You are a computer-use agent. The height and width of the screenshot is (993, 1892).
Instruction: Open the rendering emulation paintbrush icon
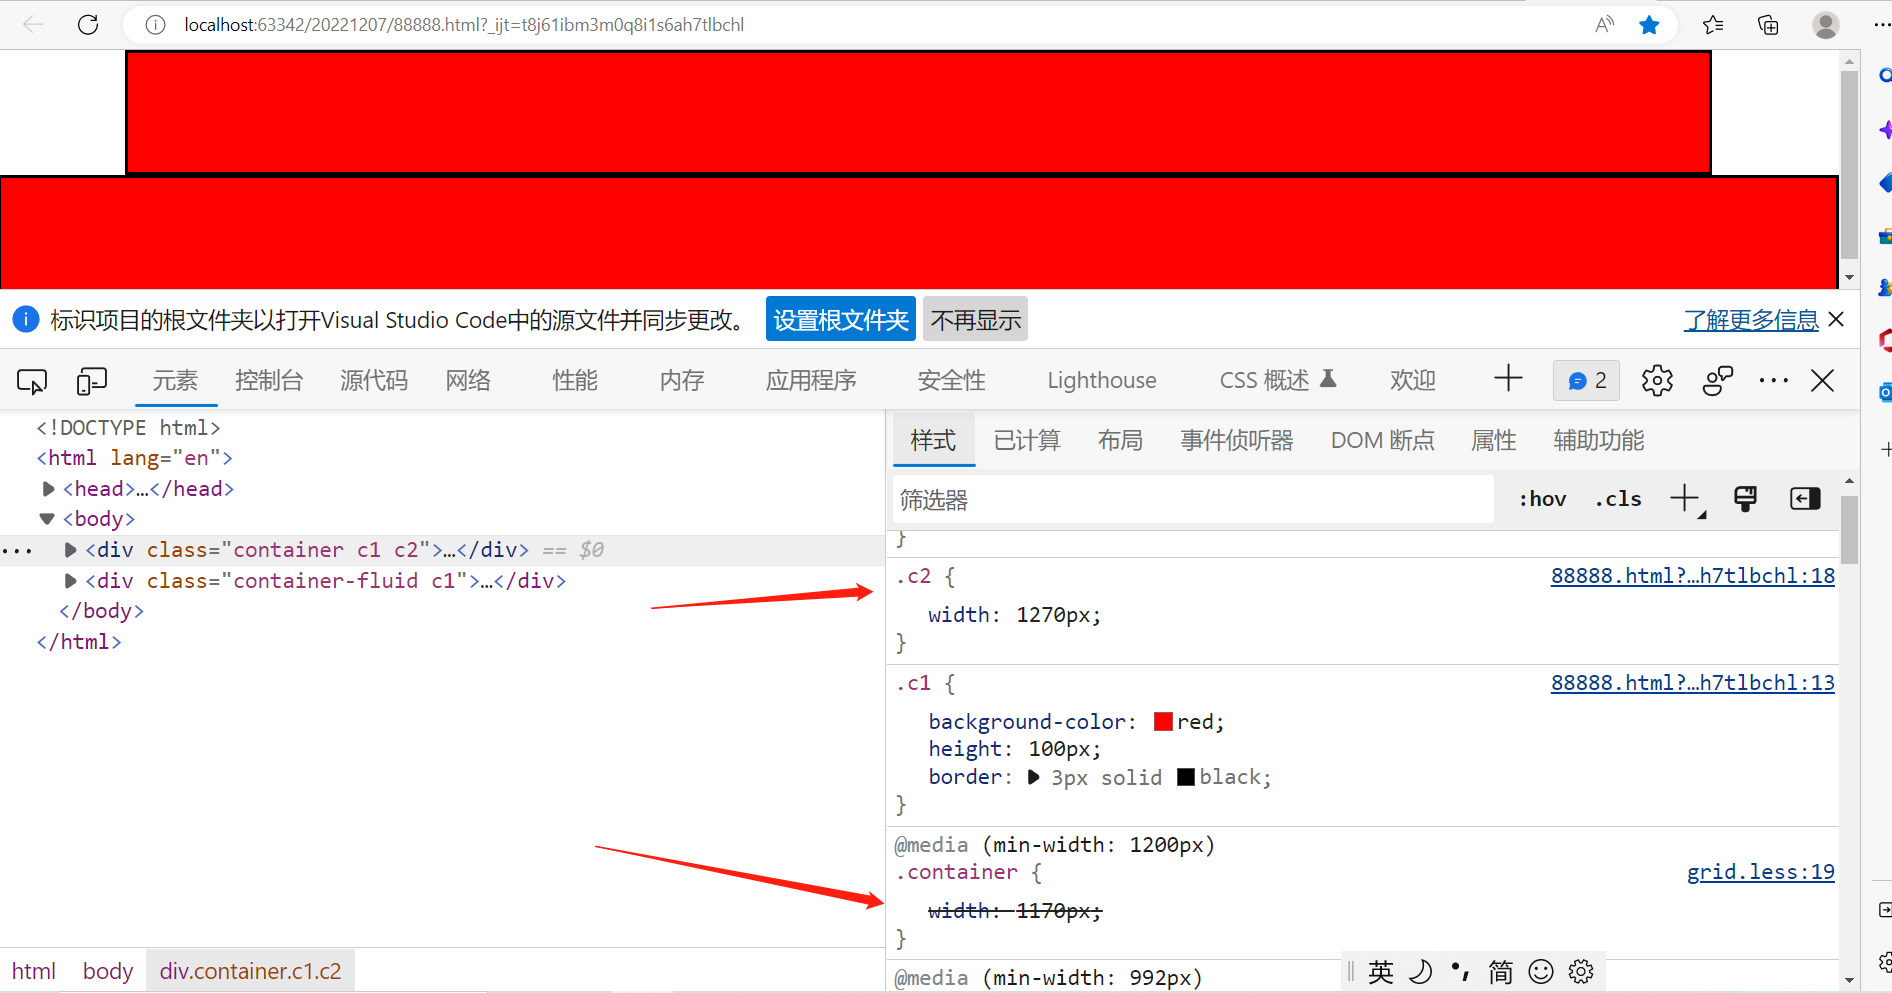[x=1746, y=499]
